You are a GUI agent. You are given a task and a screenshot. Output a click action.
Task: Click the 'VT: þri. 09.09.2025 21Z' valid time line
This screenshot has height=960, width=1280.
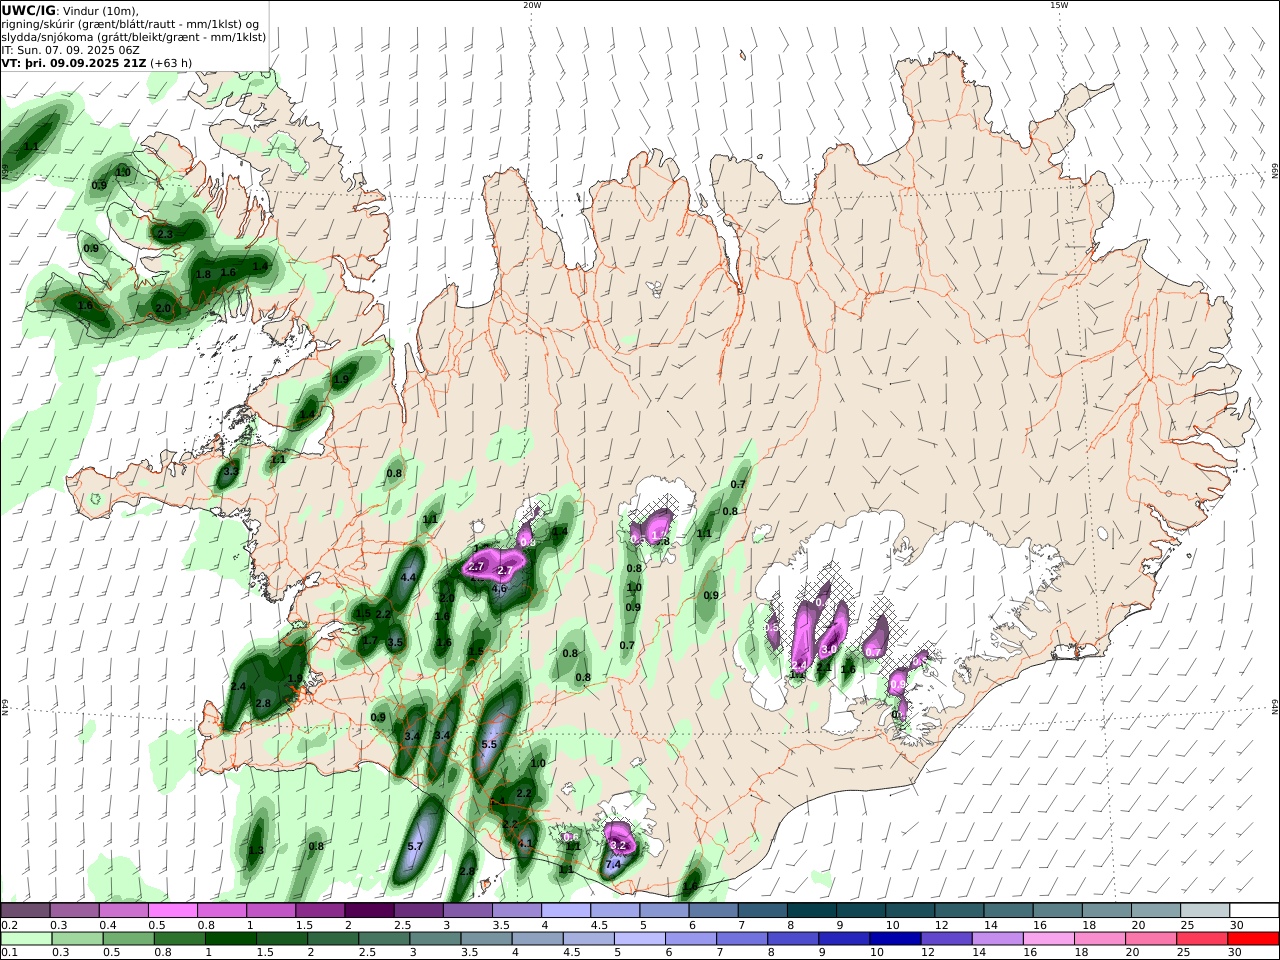click(75, 62)
